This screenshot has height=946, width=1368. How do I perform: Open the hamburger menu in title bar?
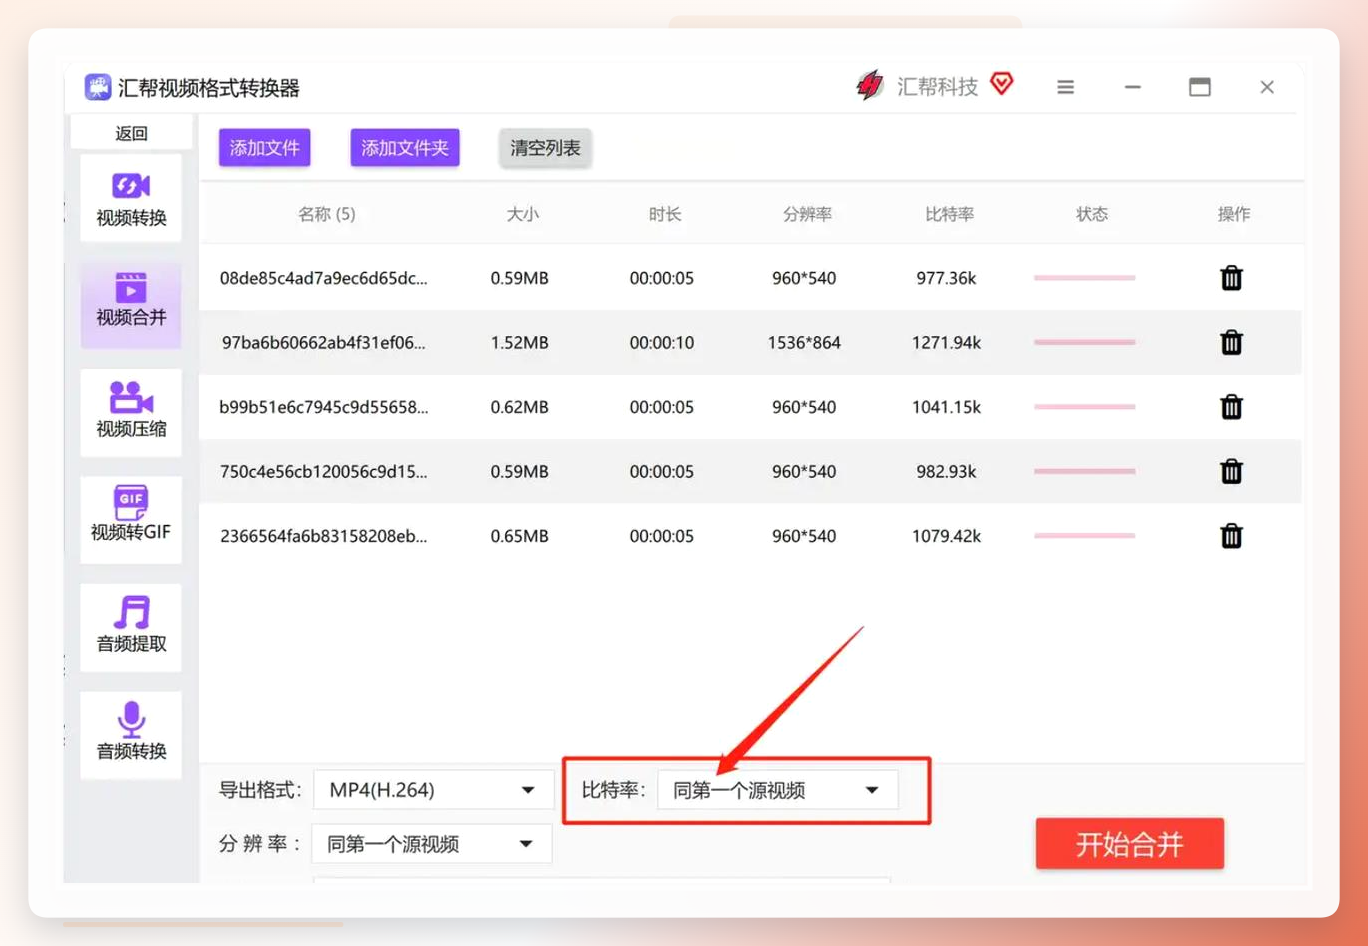pos(1066,87)
